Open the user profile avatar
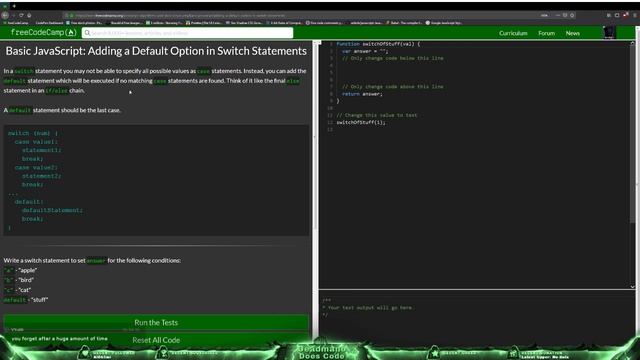 pyautogui.click(x=609, y=33)
